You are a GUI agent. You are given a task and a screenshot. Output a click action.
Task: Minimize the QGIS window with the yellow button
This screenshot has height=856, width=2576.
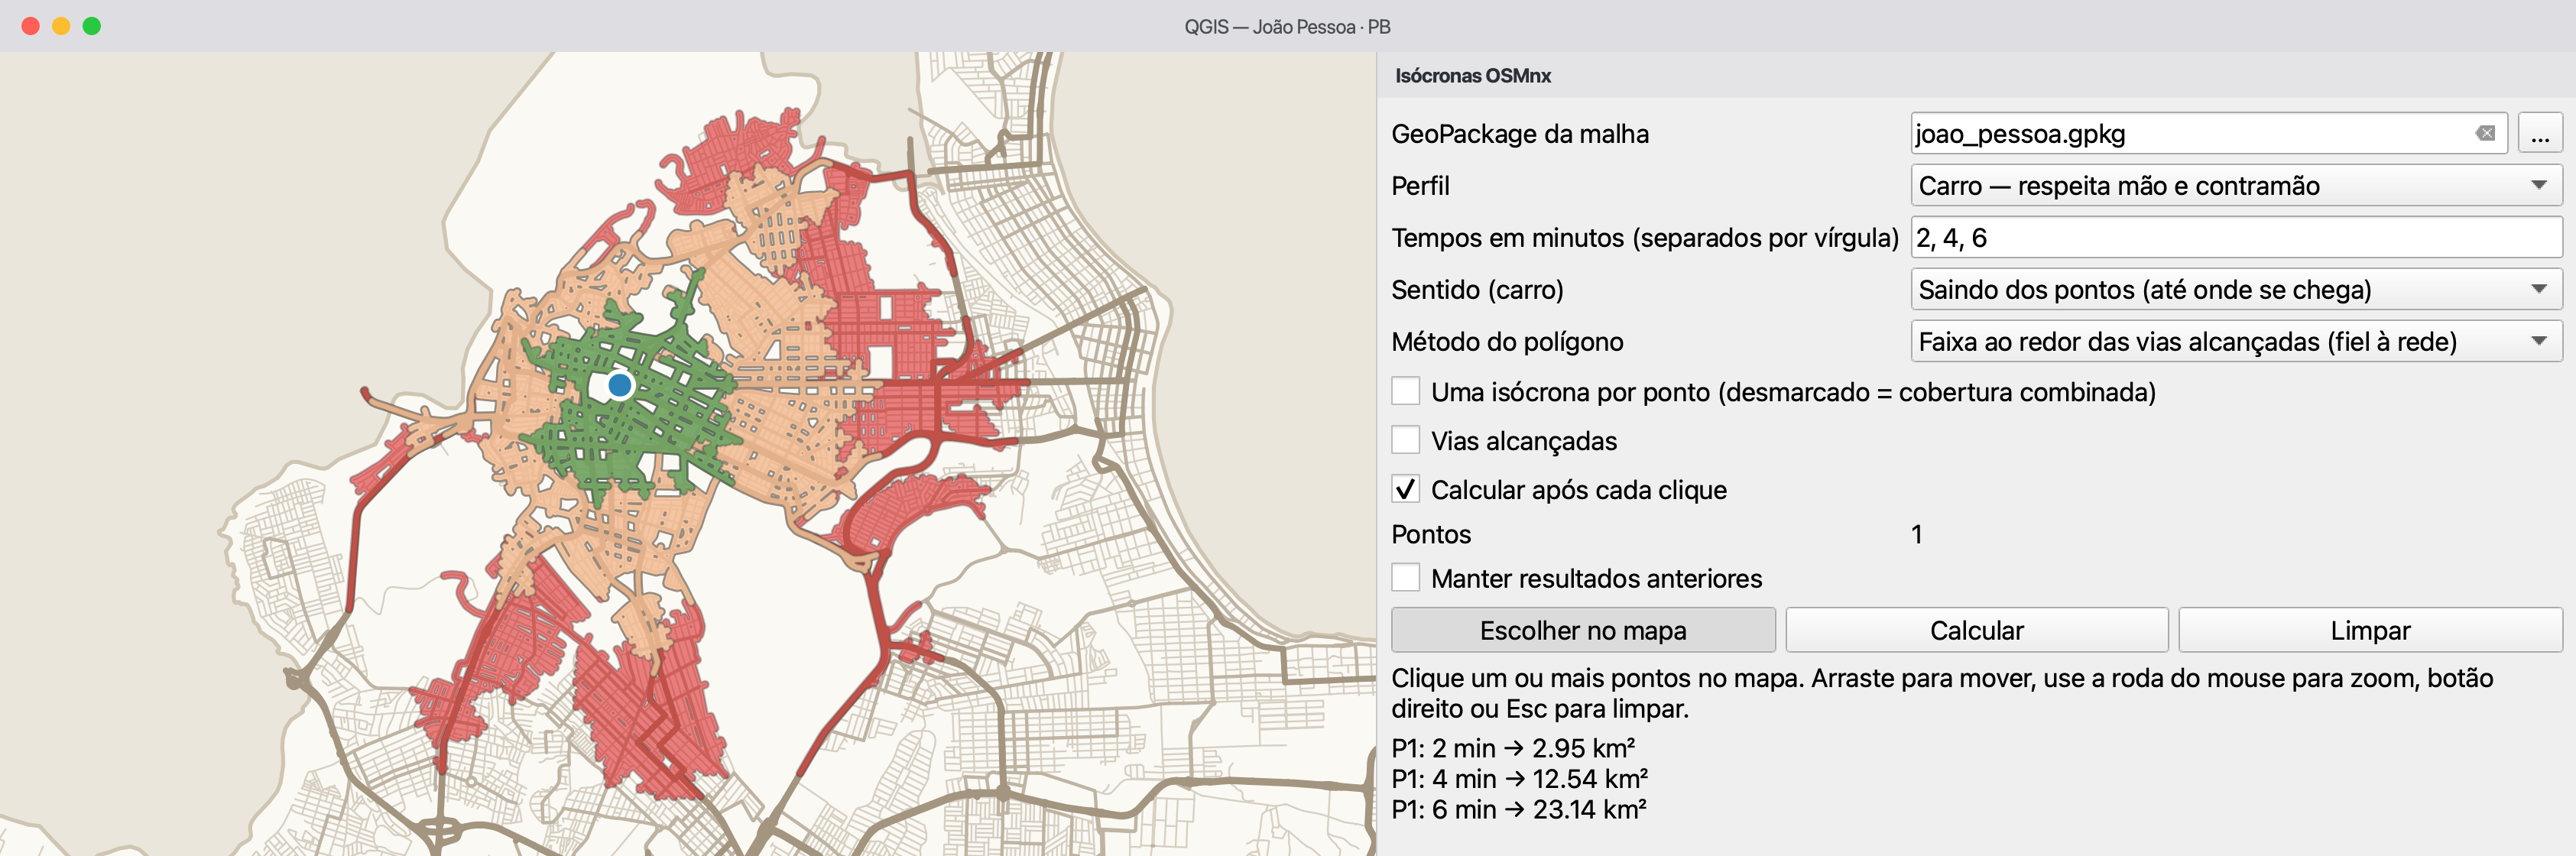click(61, 26)
